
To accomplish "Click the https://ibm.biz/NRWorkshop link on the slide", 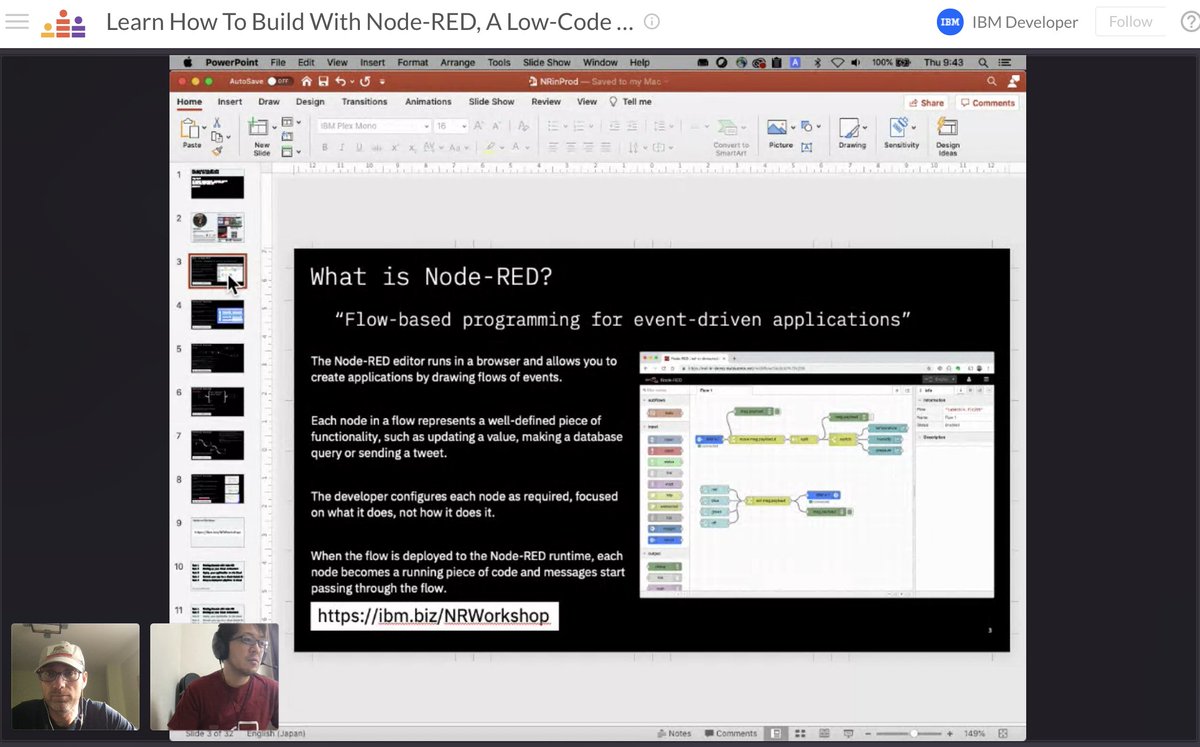I will point(434,616).
